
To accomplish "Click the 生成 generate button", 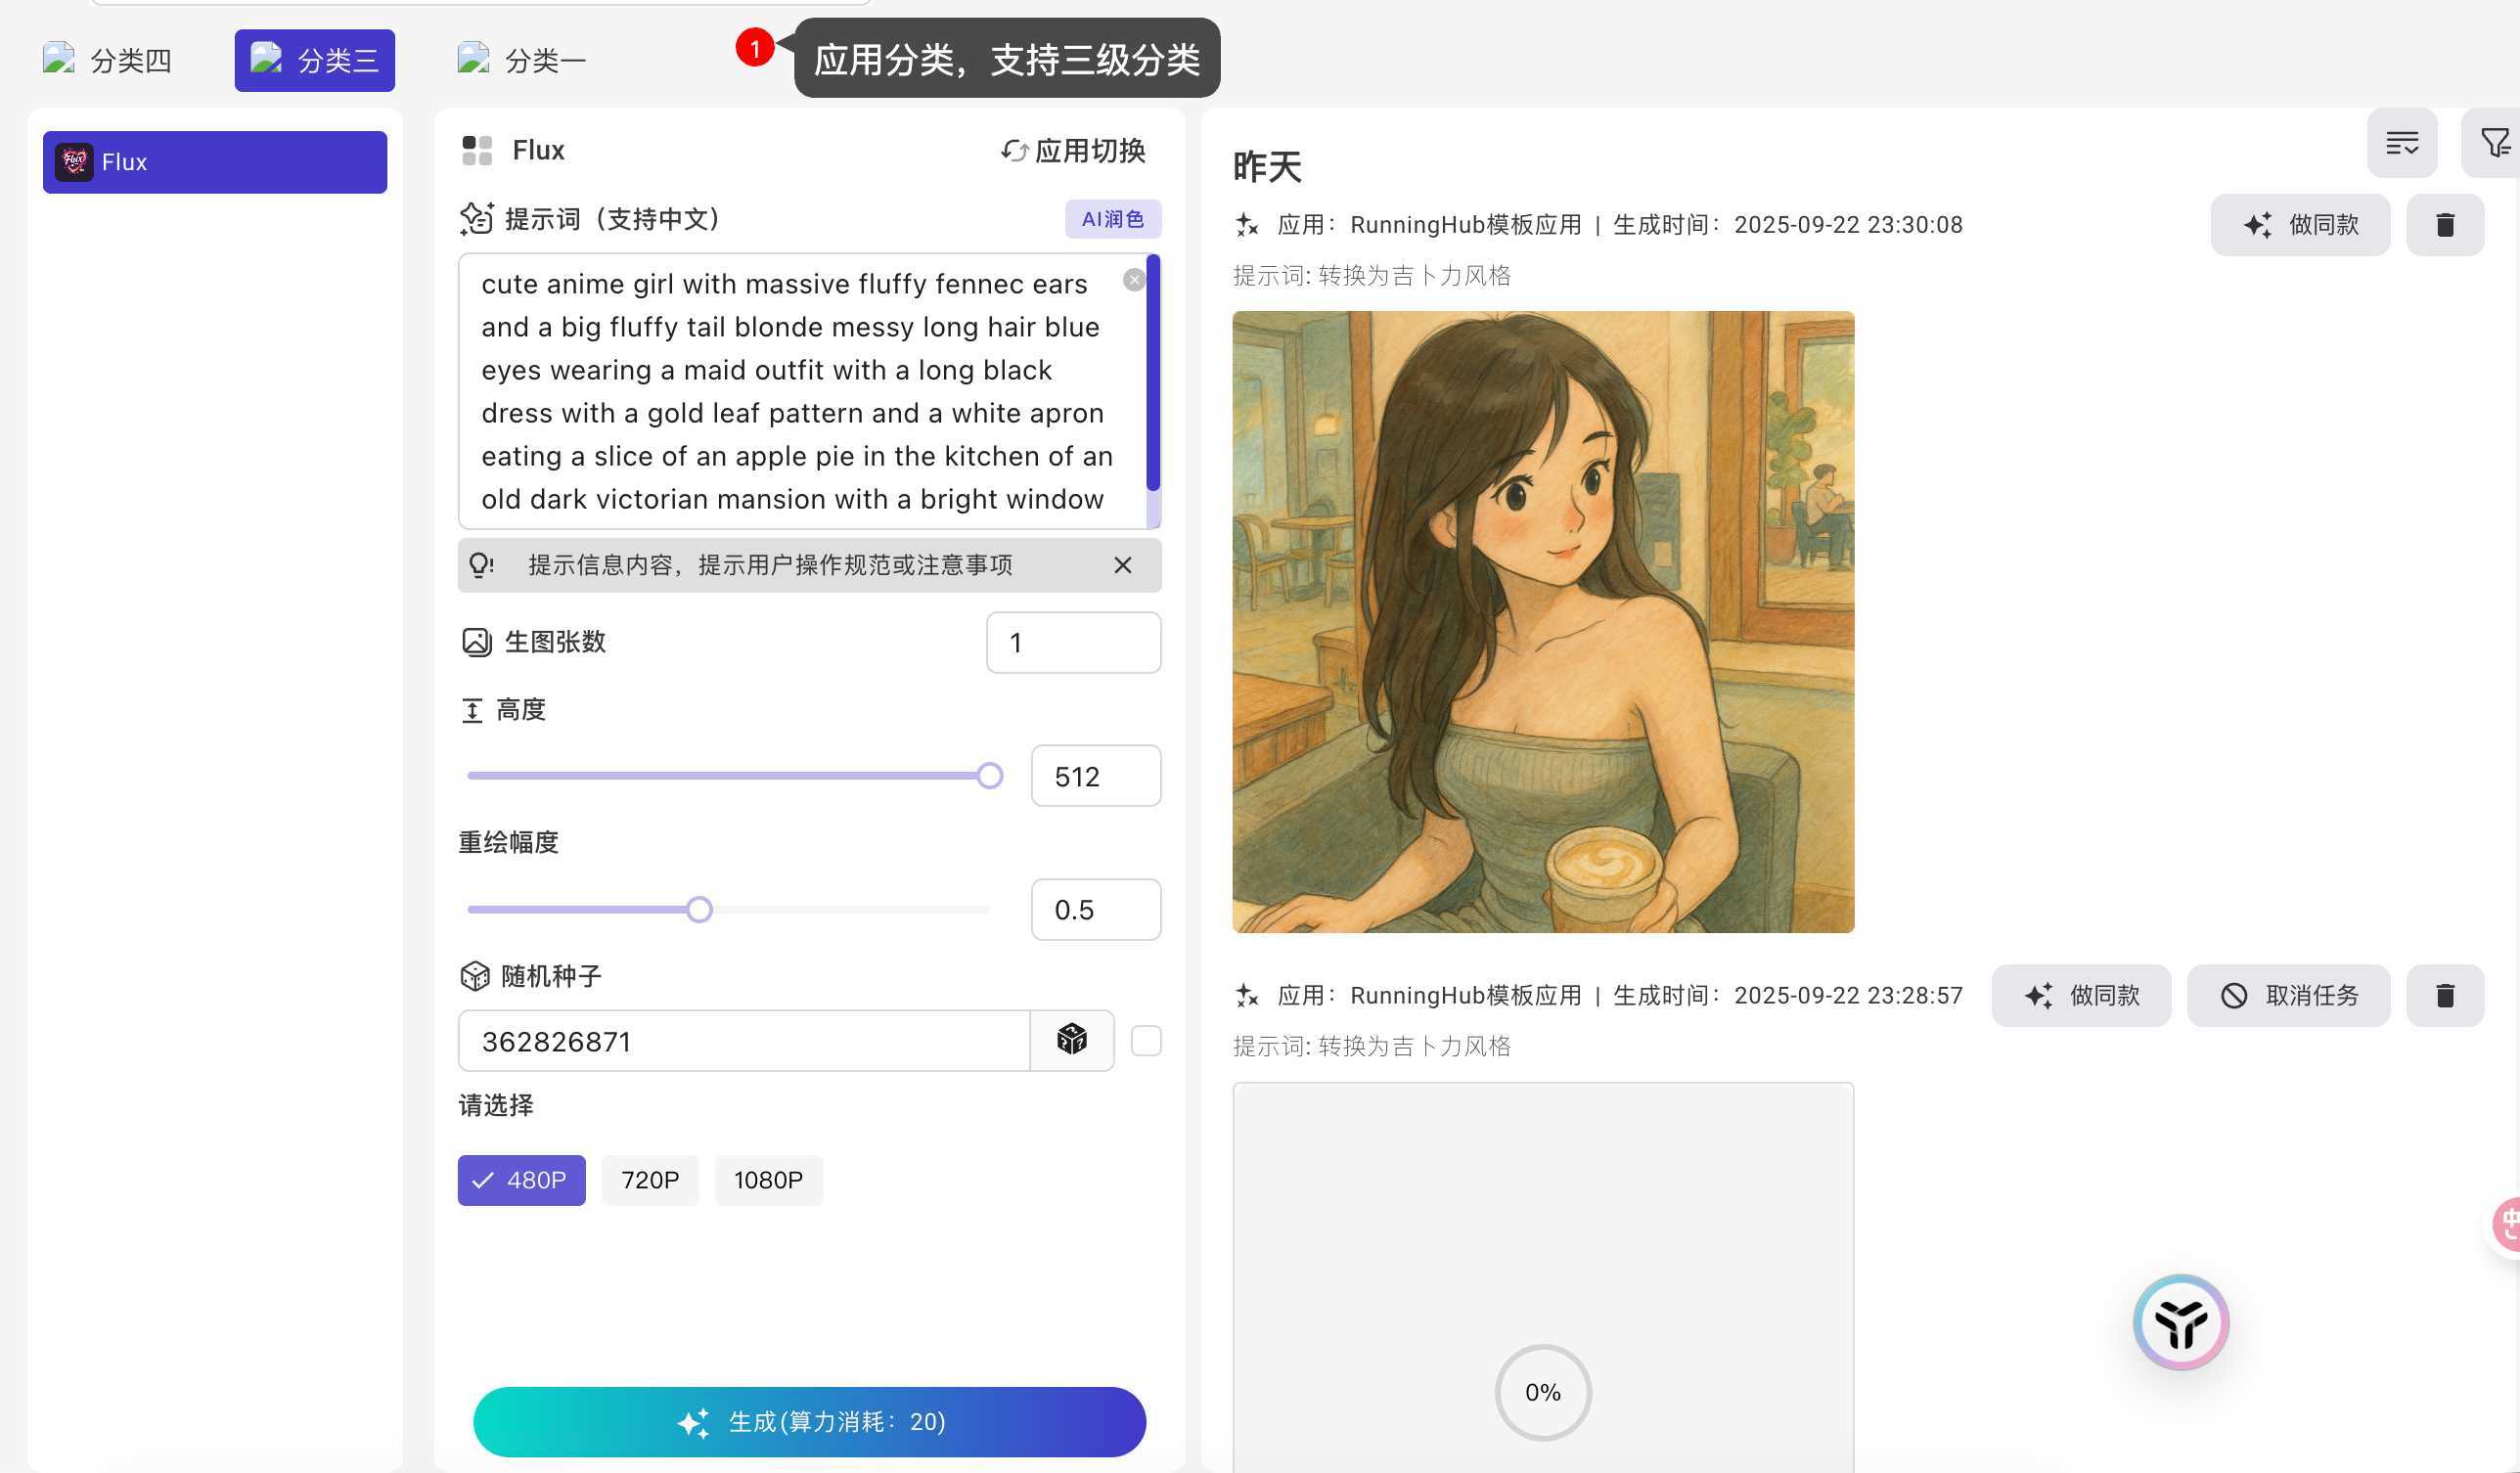I will click(809, 1421).
